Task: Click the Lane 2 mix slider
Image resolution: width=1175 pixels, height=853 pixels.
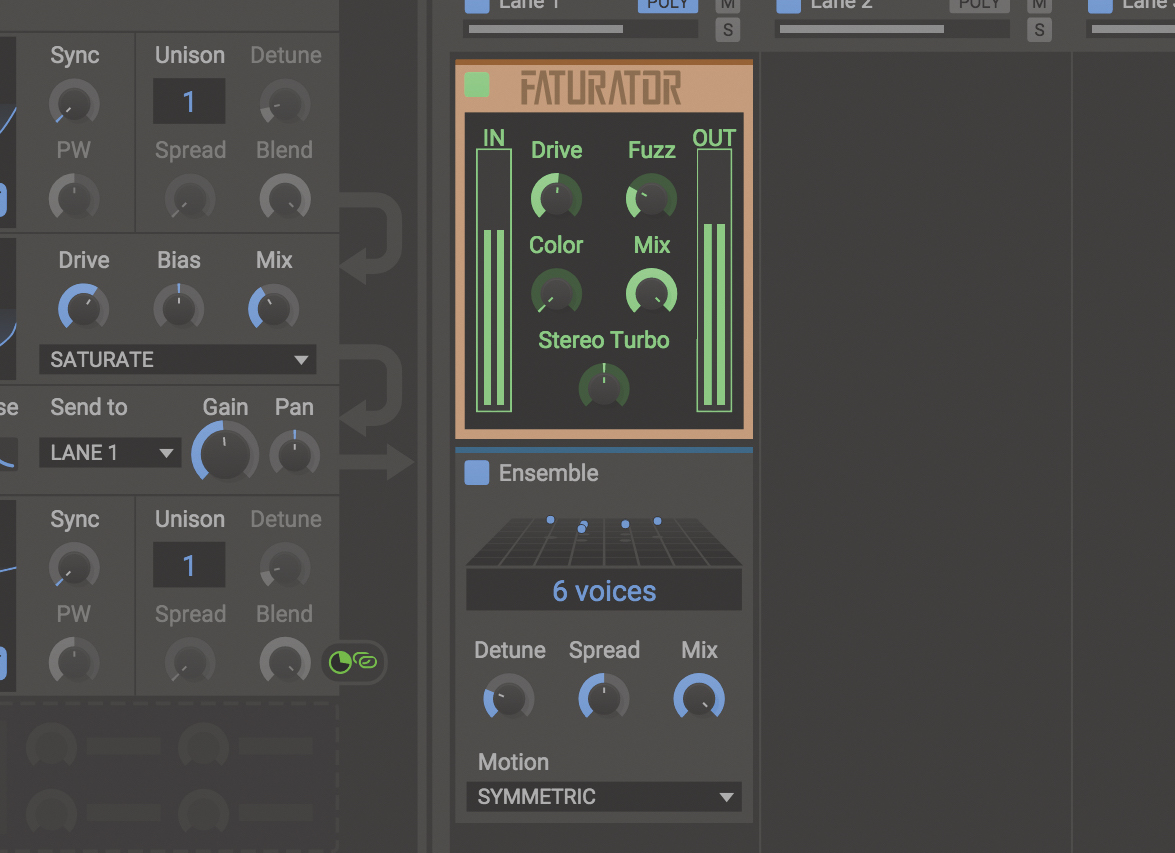Action: pyautogui.click(x=894, y=29)
